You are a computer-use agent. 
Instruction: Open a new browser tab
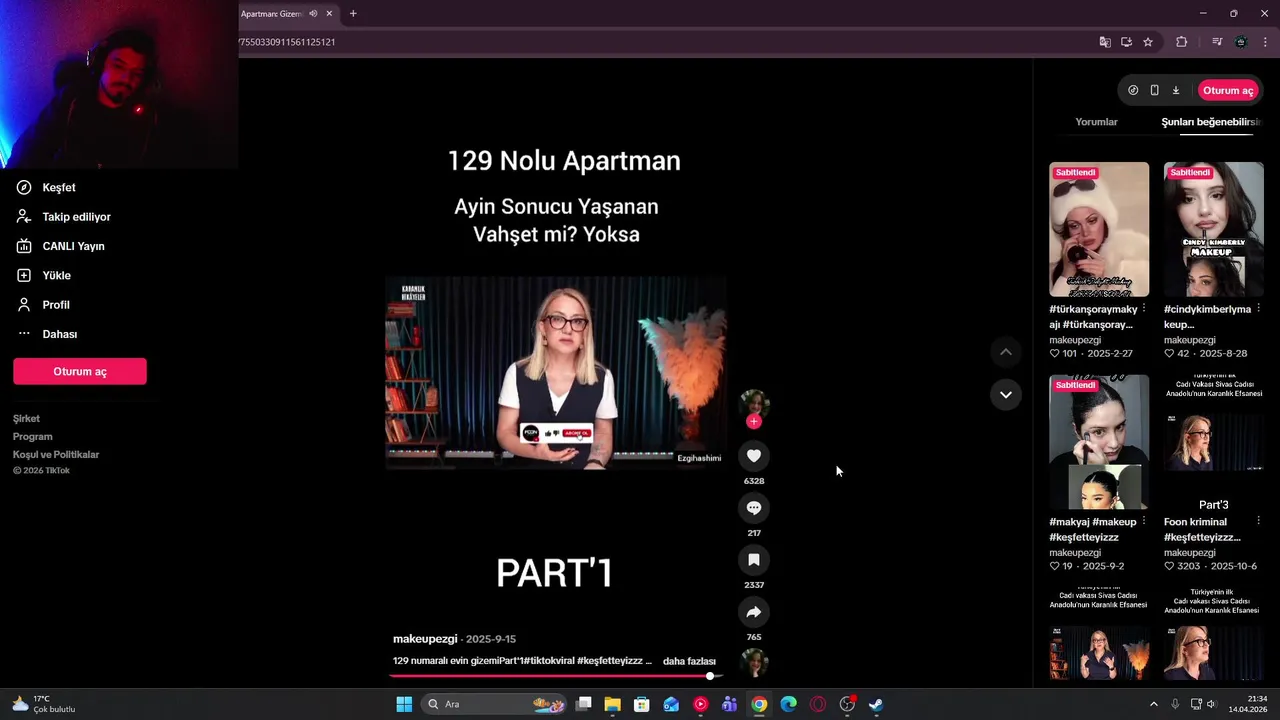tap(353, 14)
